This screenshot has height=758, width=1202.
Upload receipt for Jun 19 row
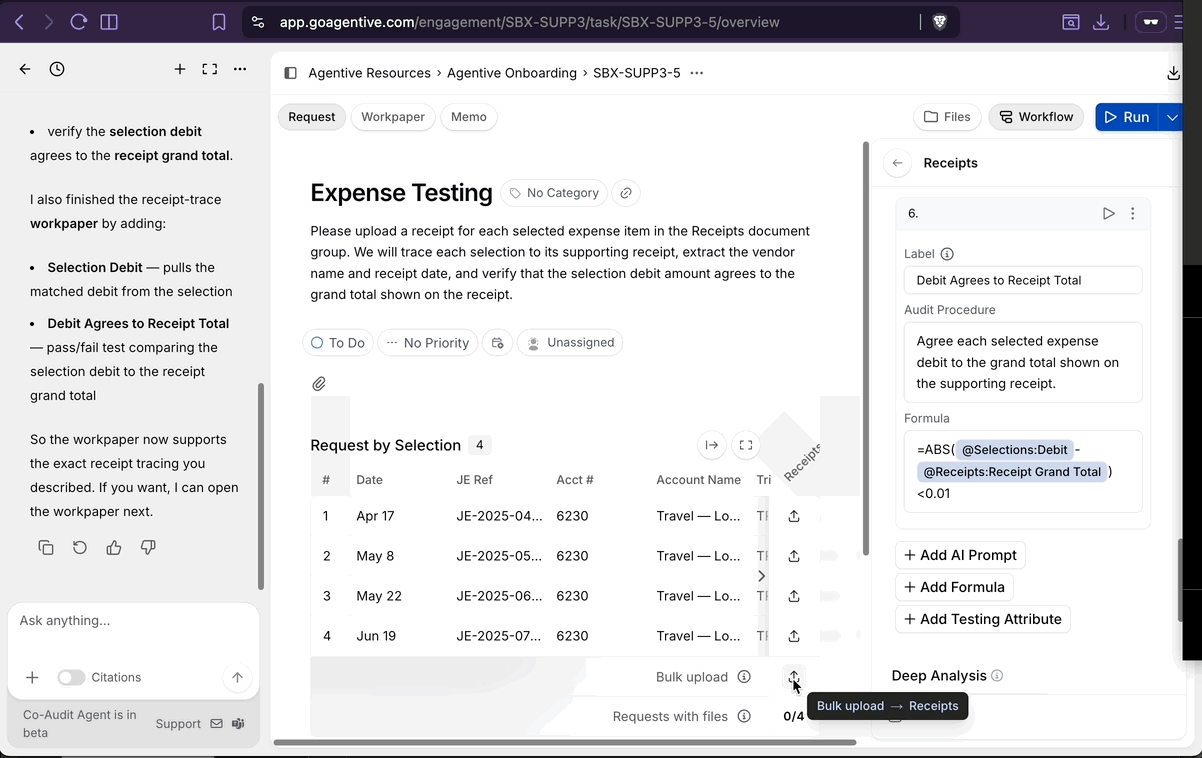pos(794,636)
